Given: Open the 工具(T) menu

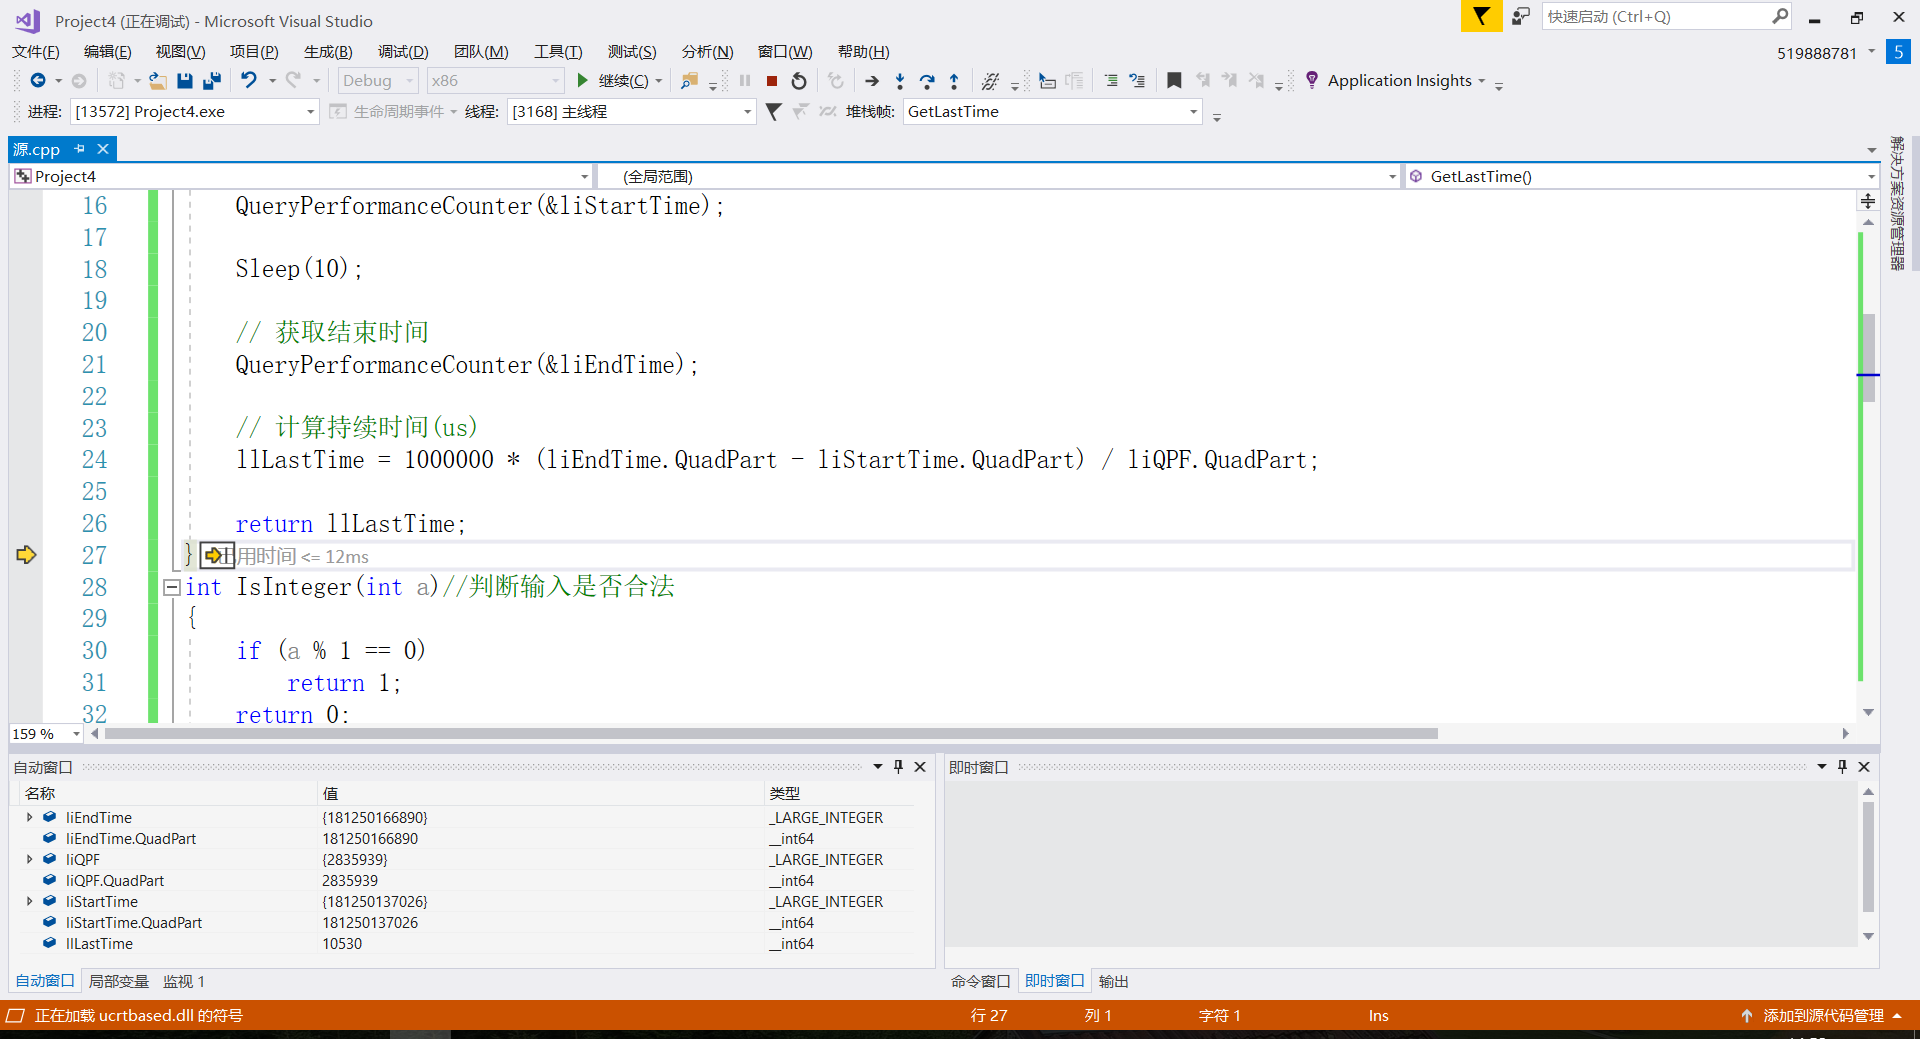Looking at the screenshot, I should (x=558, y=52).
